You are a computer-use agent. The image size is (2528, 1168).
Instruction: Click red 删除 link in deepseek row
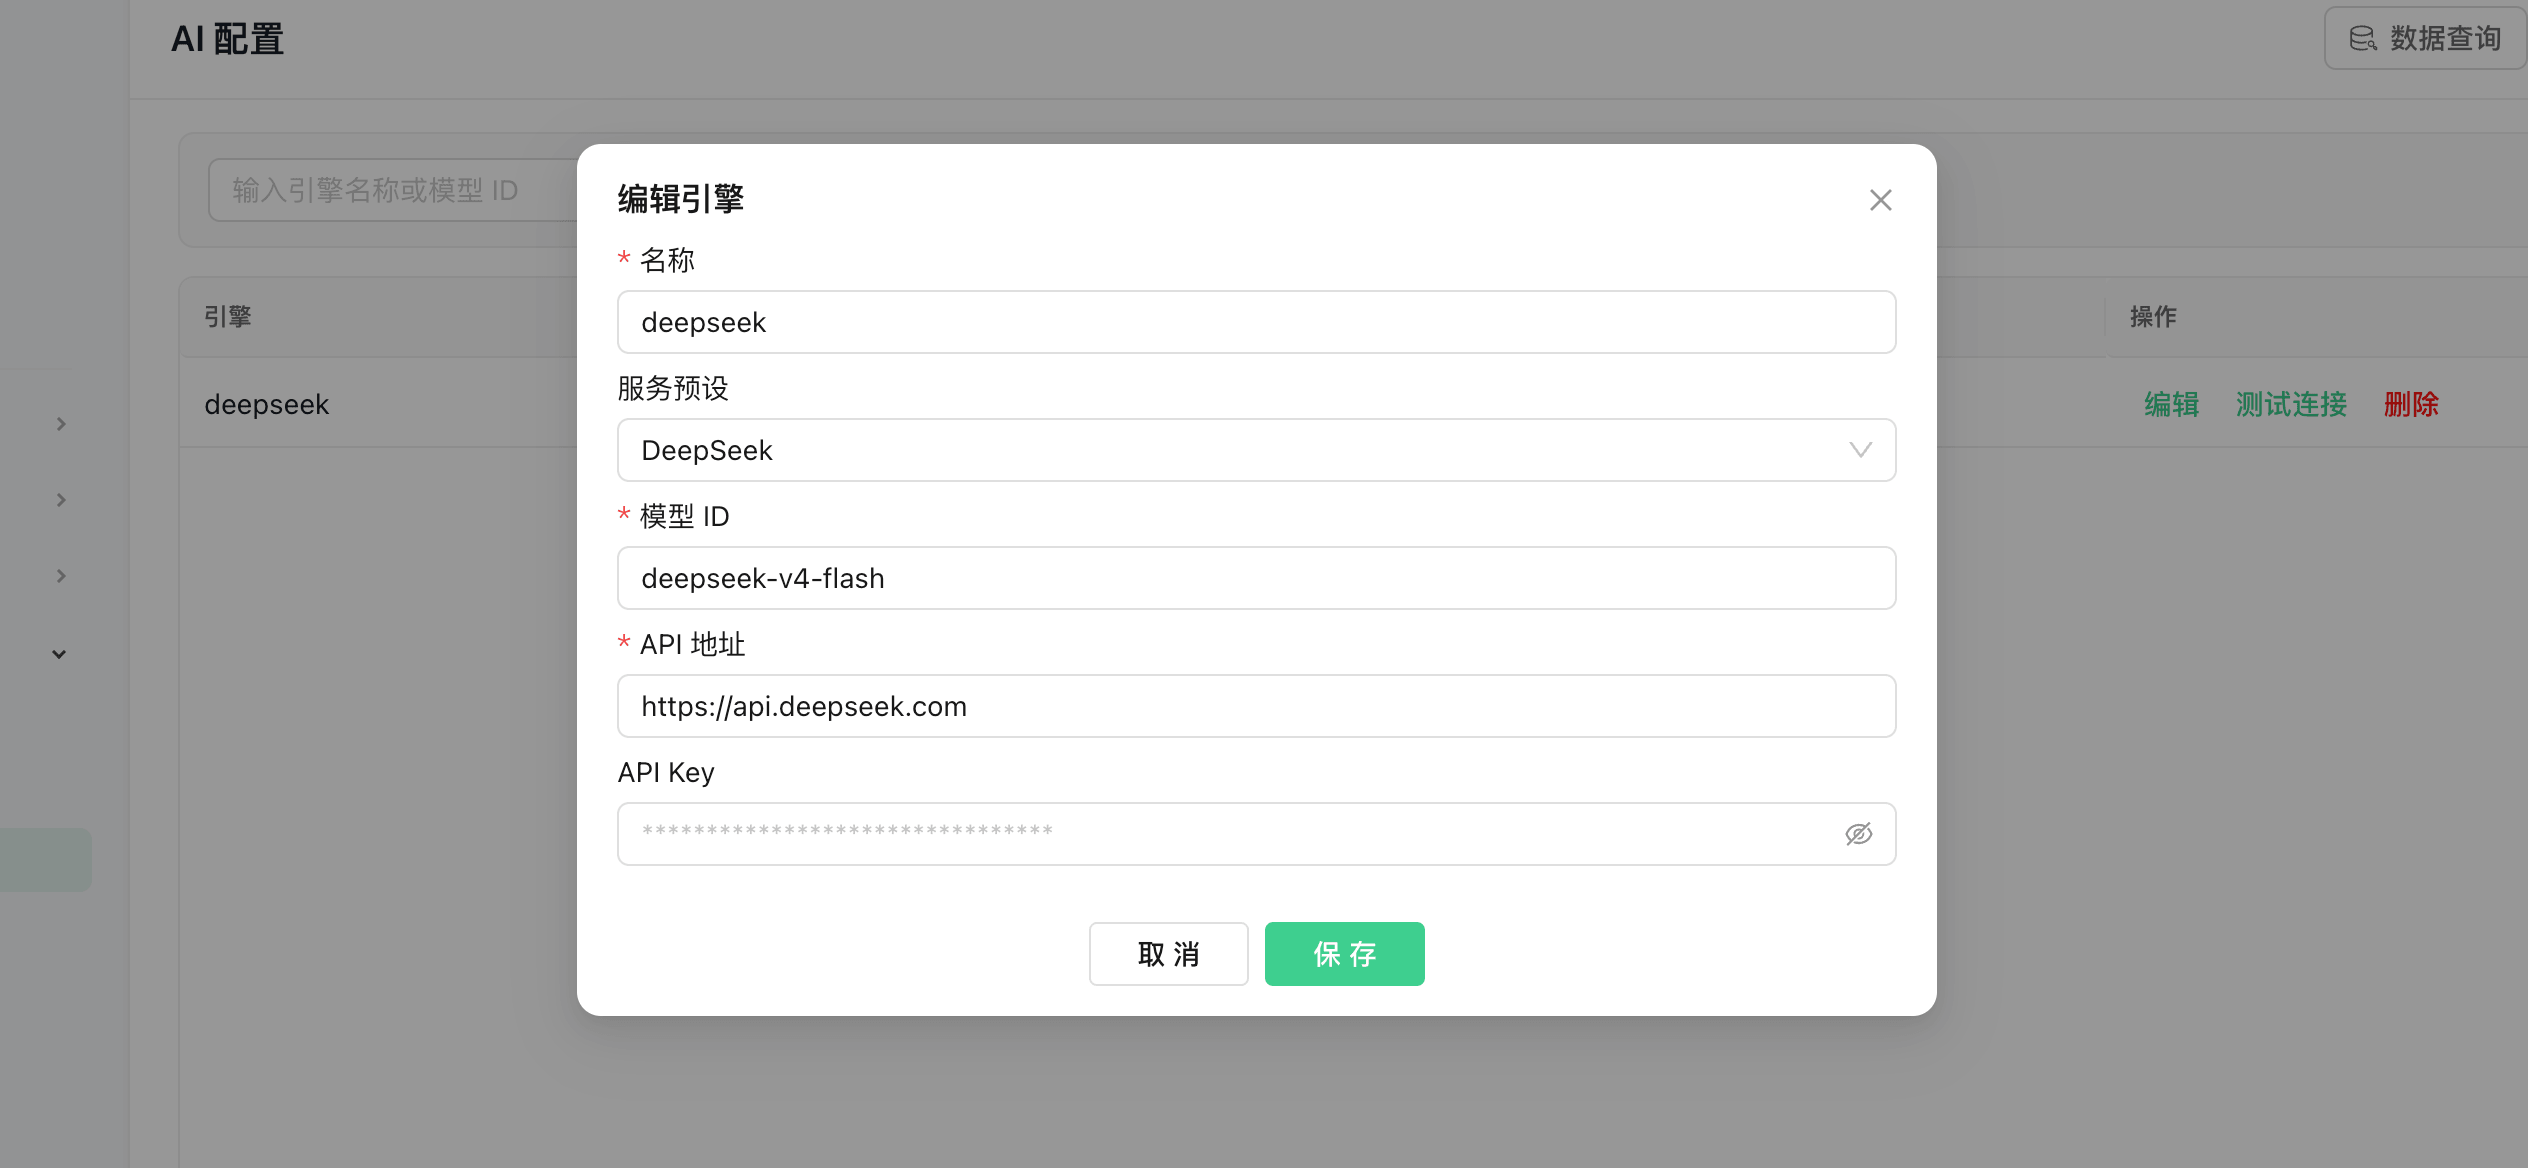[x=2411, y=404]
